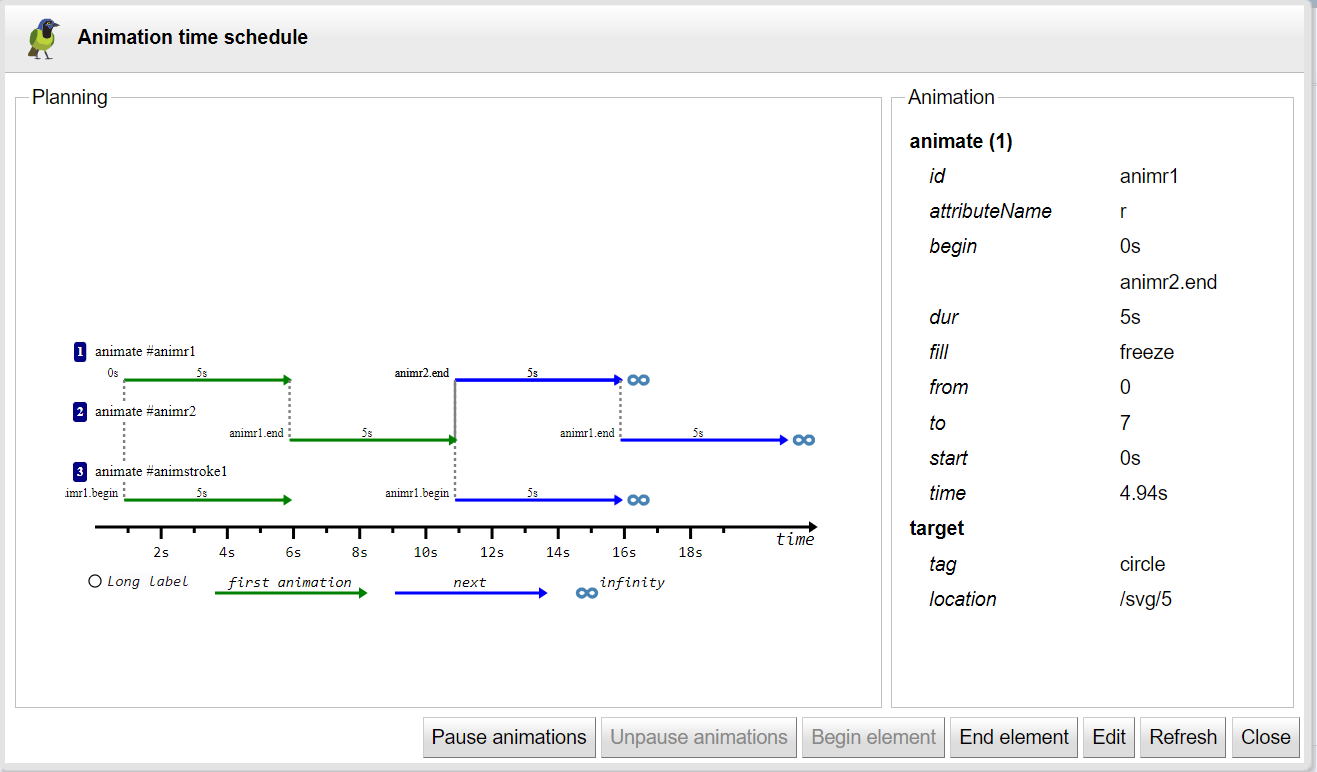Click infinity symbol ending the animstroke1 row
The width and height of the screenshot is (1317, 772).
(x=638, y=500)
